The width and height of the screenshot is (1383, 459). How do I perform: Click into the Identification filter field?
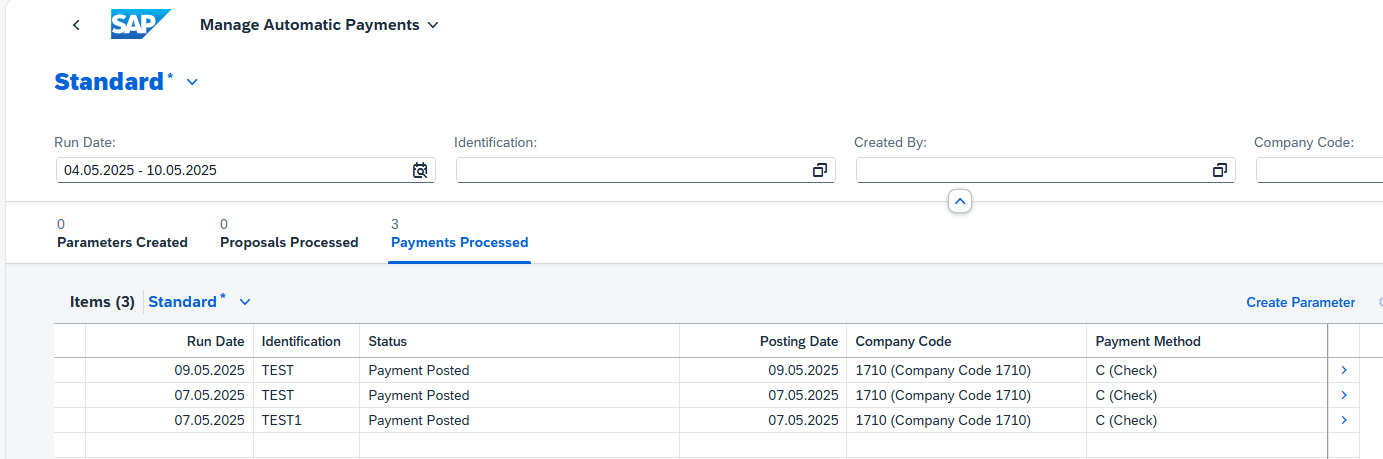click(634, 170)
